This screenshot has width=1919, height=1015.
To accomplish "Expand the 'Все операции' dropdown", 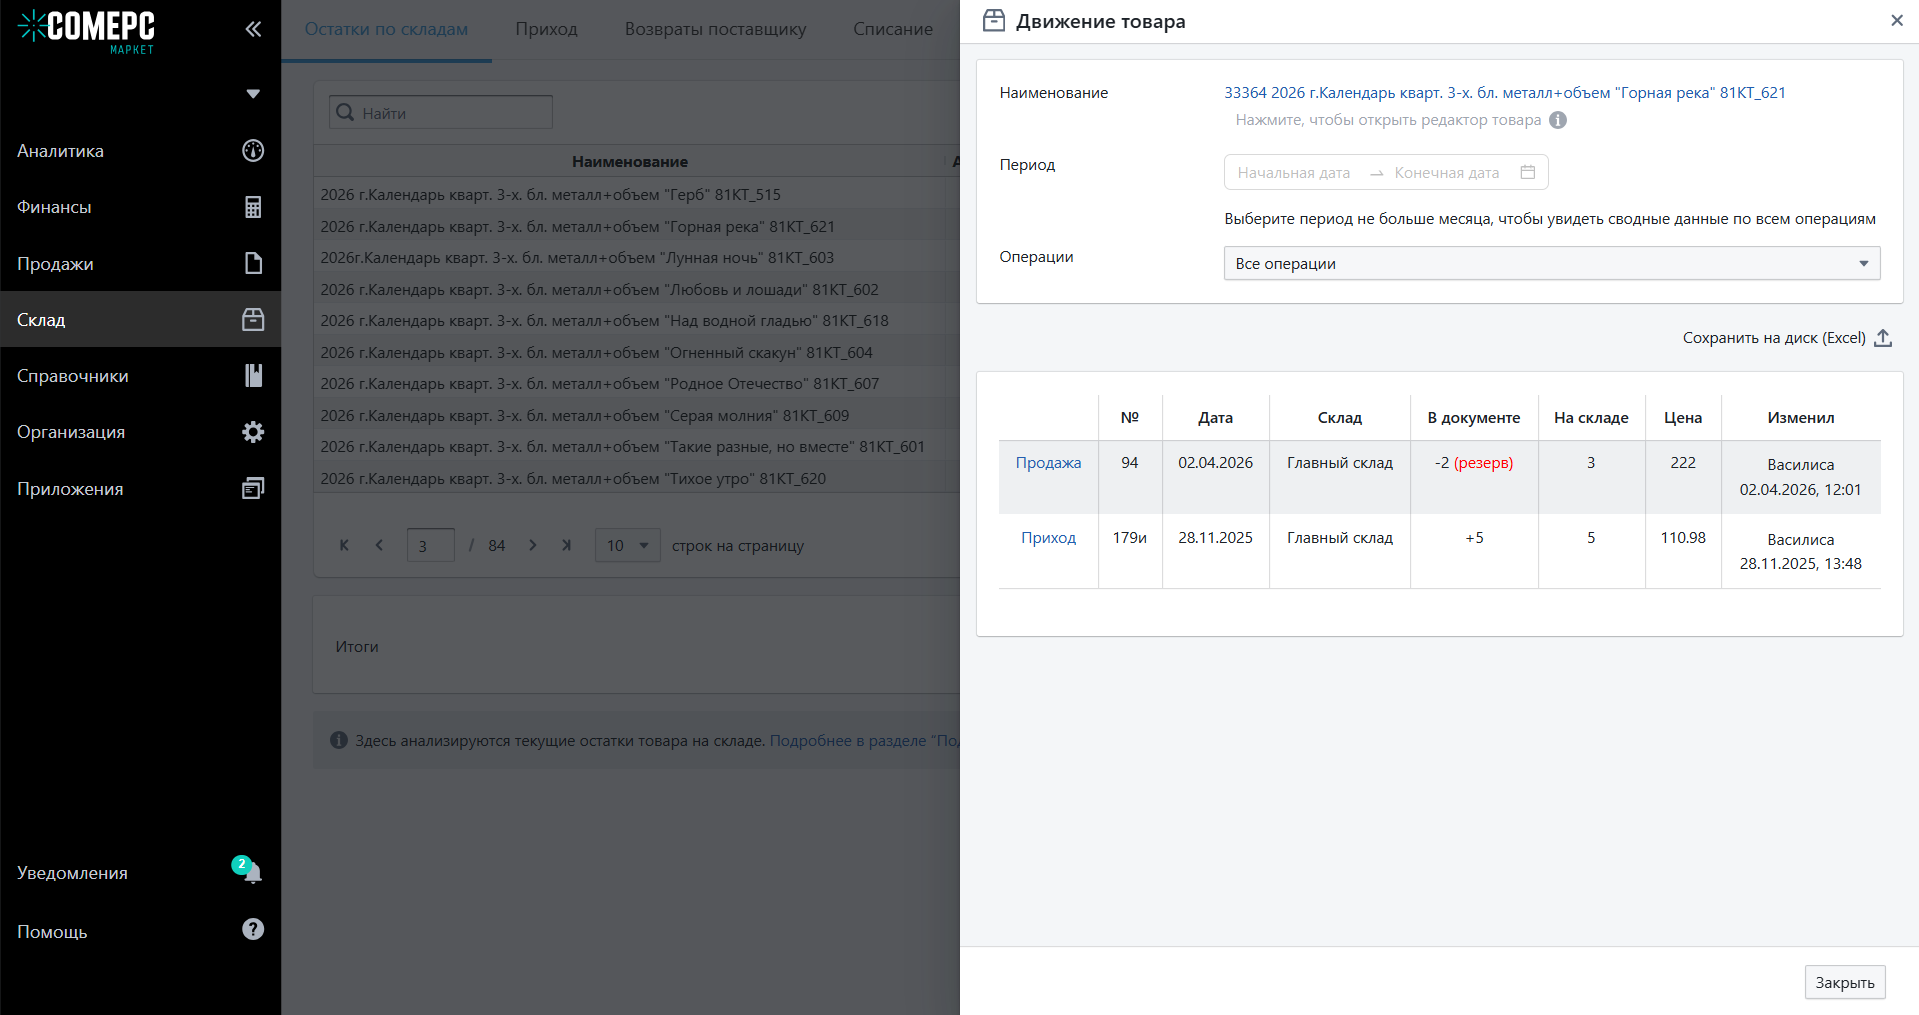I will pos(1551,264).
